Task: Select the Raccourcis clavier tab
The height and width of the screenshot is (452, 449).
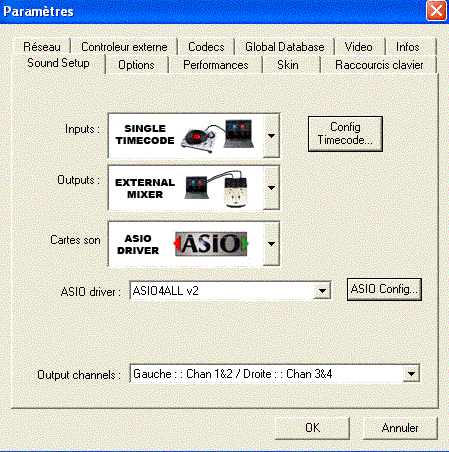Action: [379, 65]
